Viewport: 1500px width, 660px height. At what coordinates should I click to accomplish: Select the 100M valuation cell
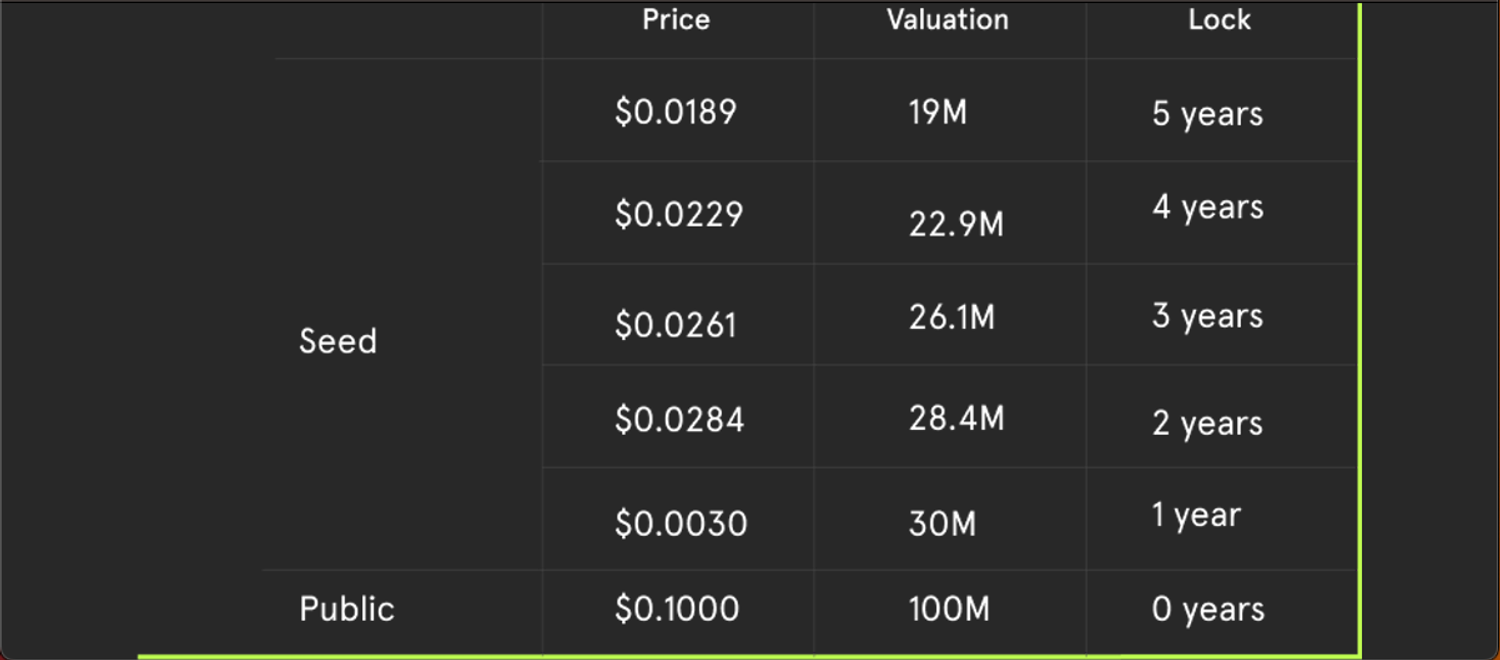(948, 609)
